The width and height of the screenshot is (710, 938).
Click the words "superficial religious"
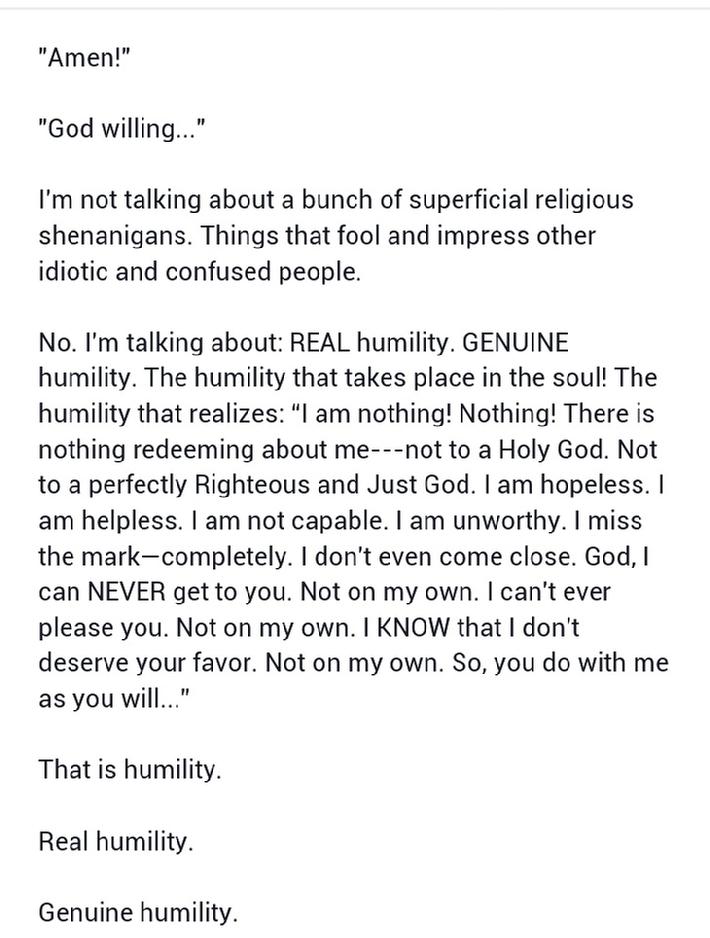[520, 200]
